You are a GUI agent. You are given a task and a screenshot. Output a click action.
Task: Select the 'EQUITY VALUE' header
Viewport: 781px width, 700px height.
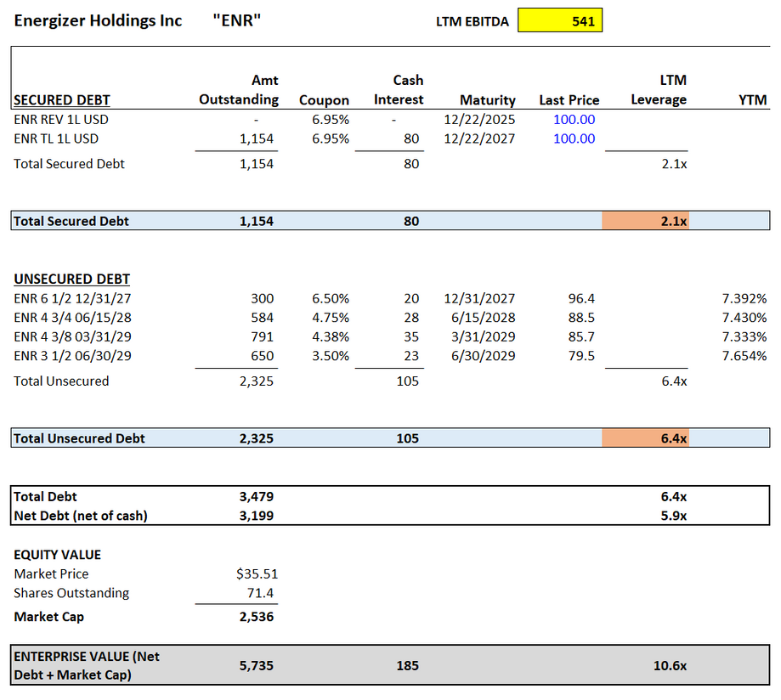[57, 555]
